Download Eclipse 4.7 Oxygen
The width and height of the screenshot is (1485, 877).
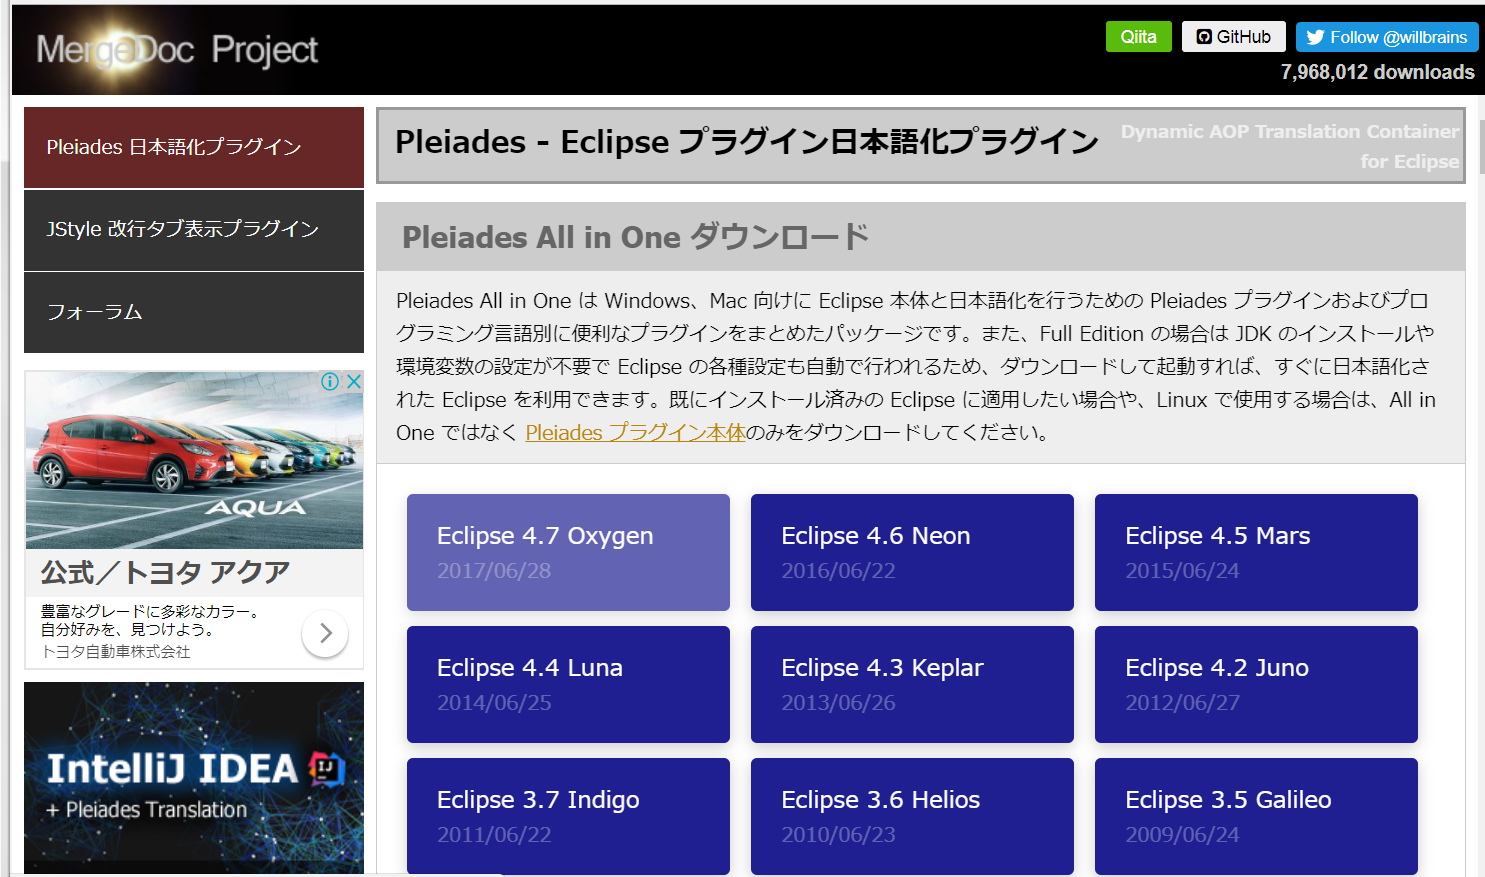click(x=568, y=552)
